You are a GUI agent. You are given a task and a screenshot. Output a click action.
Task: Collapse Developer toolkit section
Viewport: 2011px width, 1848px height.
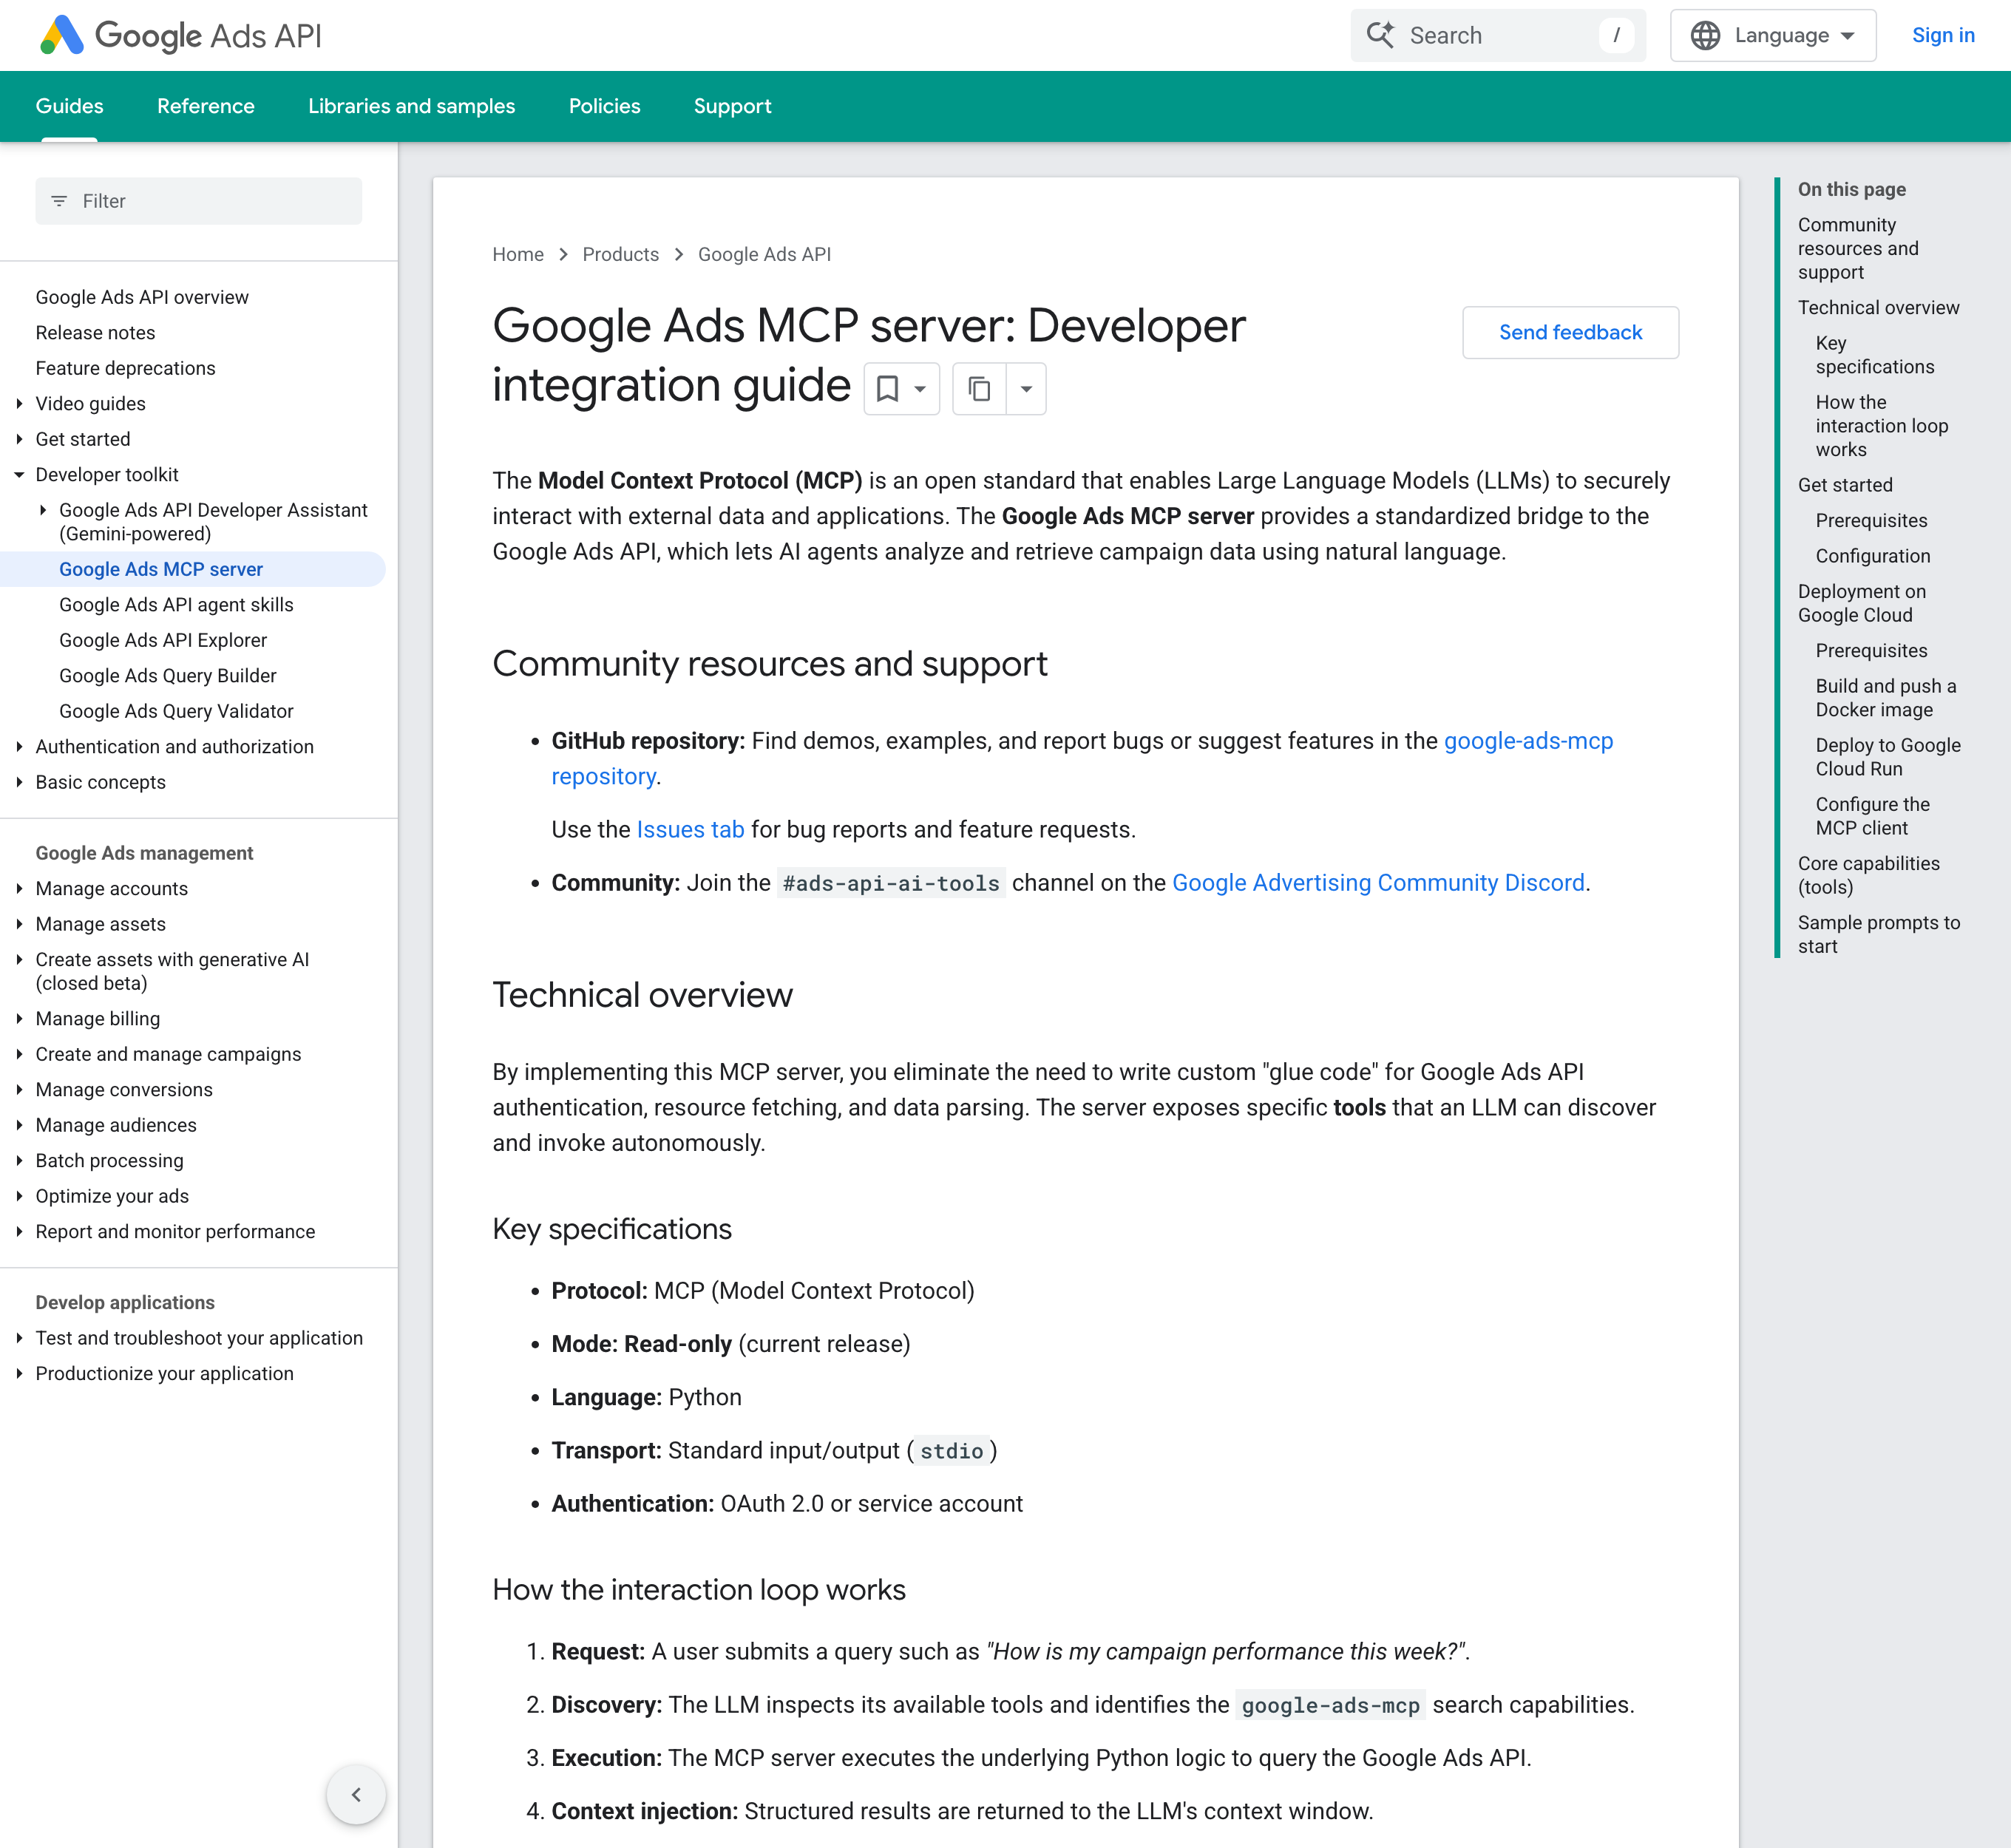[x=19, y=475]
